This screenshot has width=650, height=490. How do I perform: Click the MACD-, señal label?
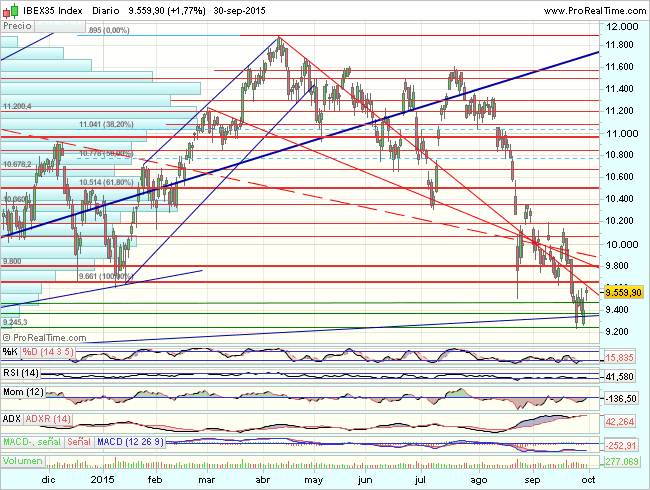point(32,442)
